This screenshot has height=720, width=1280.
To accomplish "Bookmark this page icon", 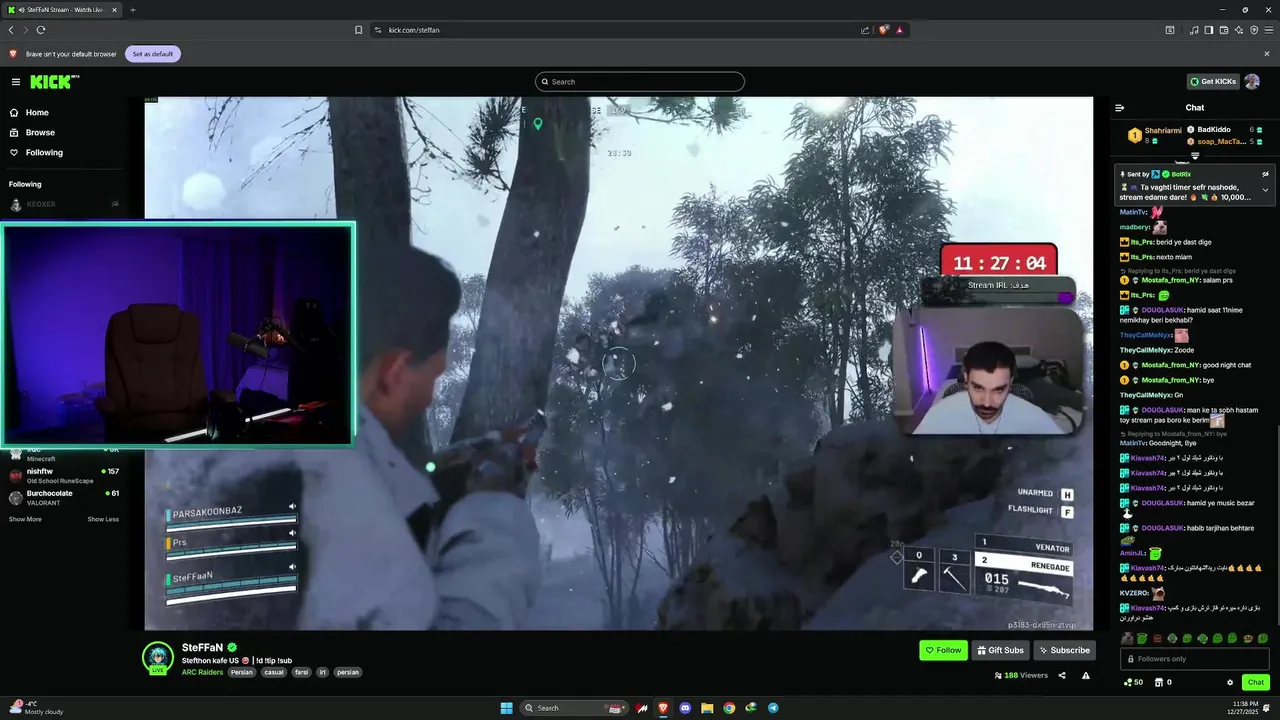I will (x=359, y=30).
